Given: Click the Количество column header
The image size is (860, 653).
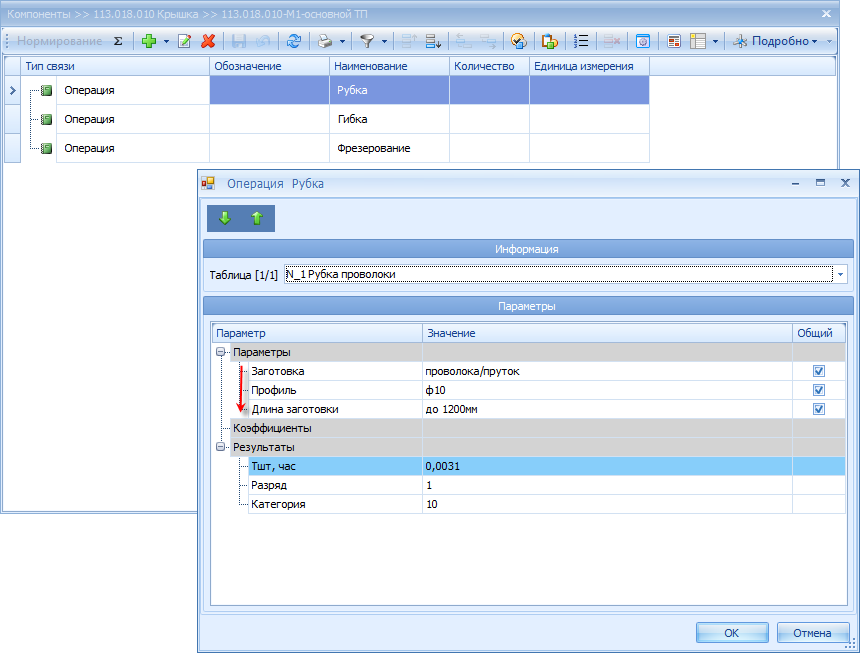Looking at the screenshot, I should (x=489, y=66).
